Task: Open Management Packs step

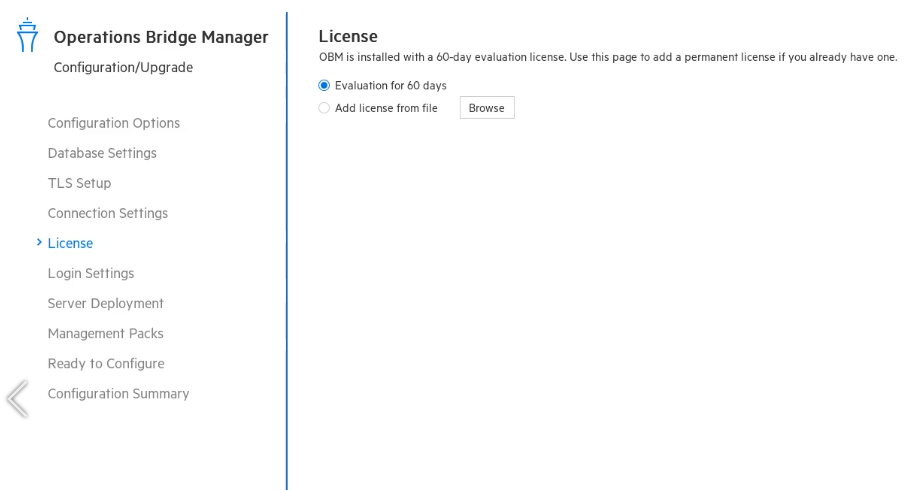Action: [105, 333]
